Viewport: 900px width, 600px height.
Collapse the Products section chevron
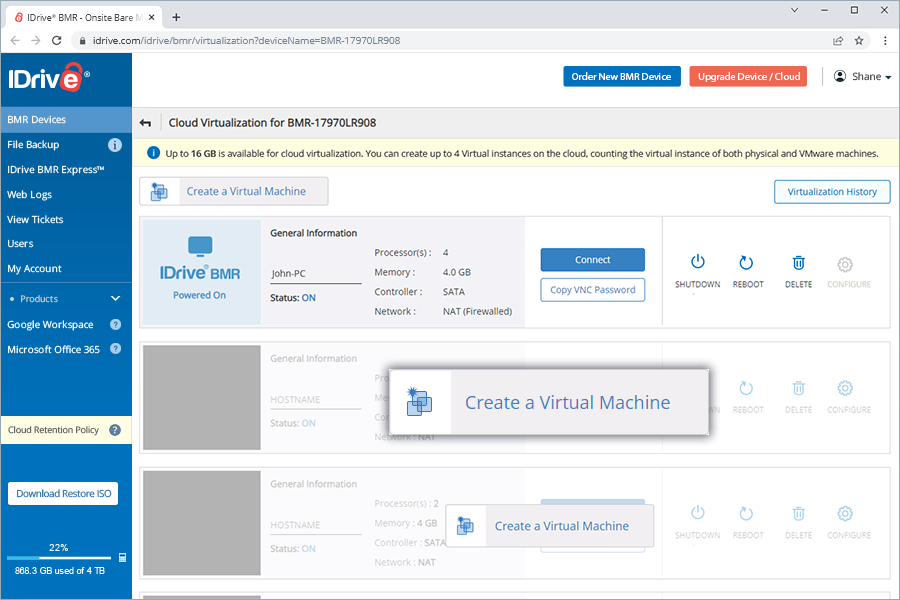115,299
